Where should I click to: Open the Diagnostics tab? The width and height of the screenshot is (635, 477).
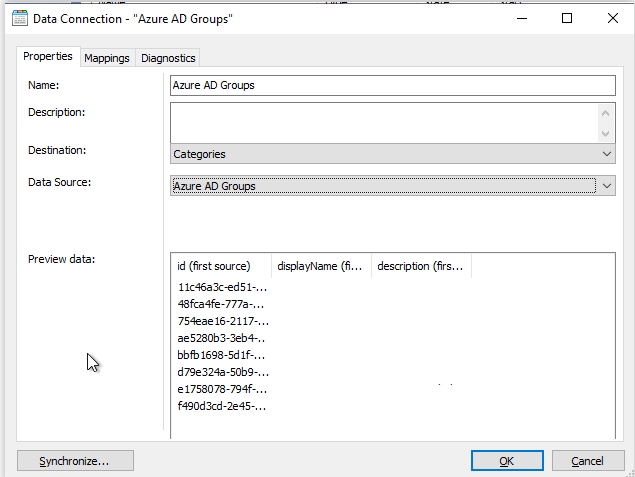pyautogui.click(x=168, y=58)
